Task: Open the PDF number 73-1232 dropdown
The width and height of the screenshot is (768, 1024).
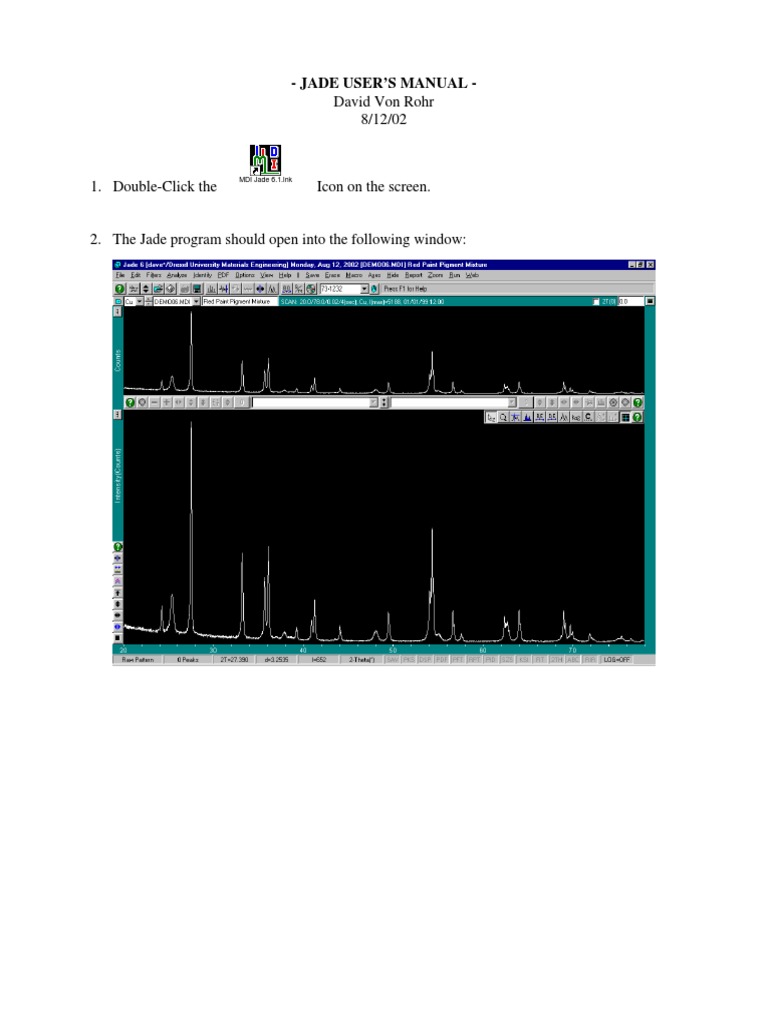Action: click(364, 289)
